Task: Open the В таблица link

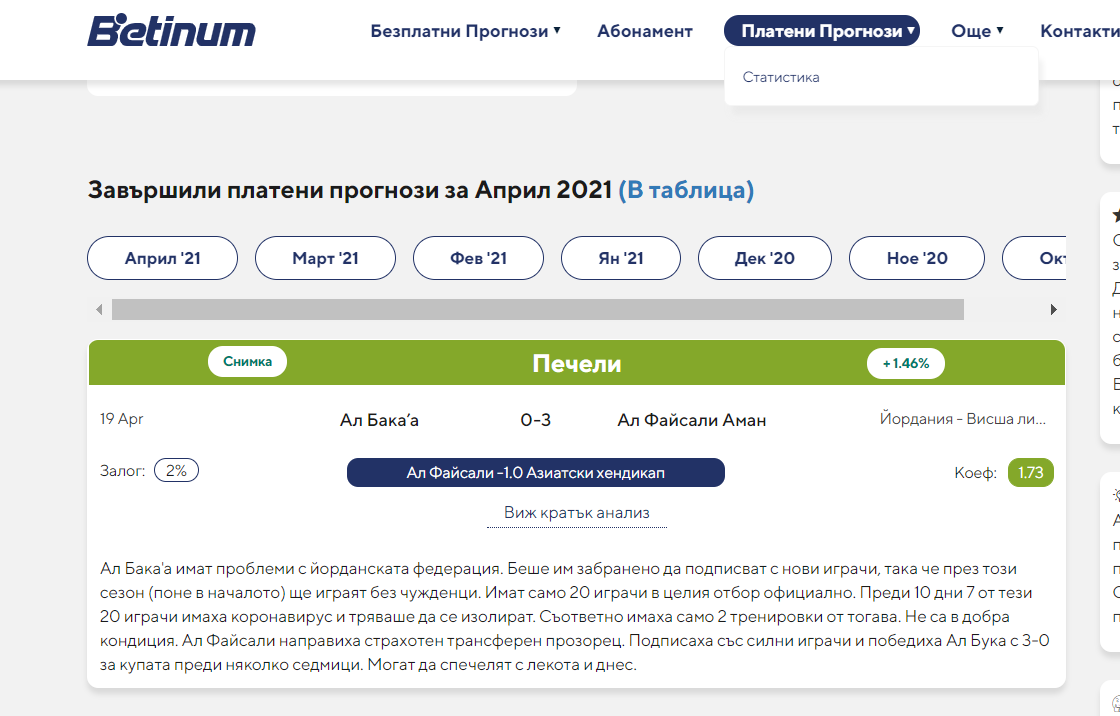Action: (x=686, y=190)
